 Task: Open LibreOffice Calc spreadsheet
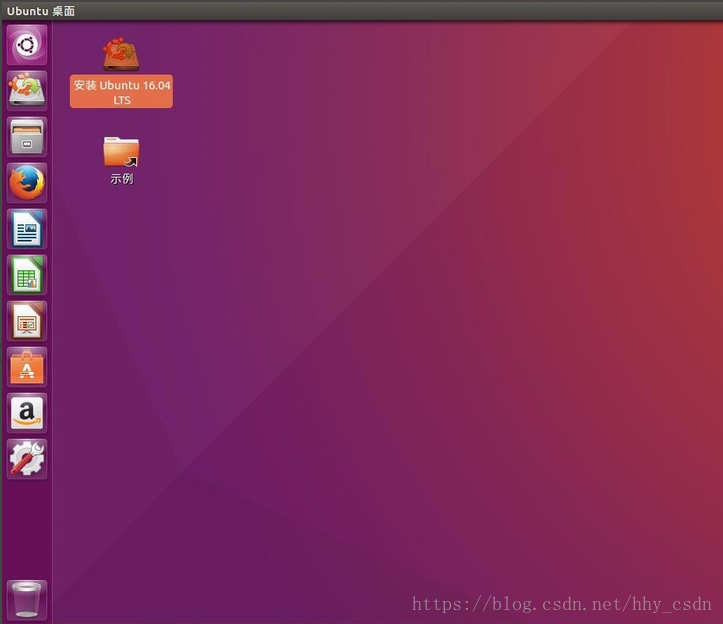tap(27, 275)
